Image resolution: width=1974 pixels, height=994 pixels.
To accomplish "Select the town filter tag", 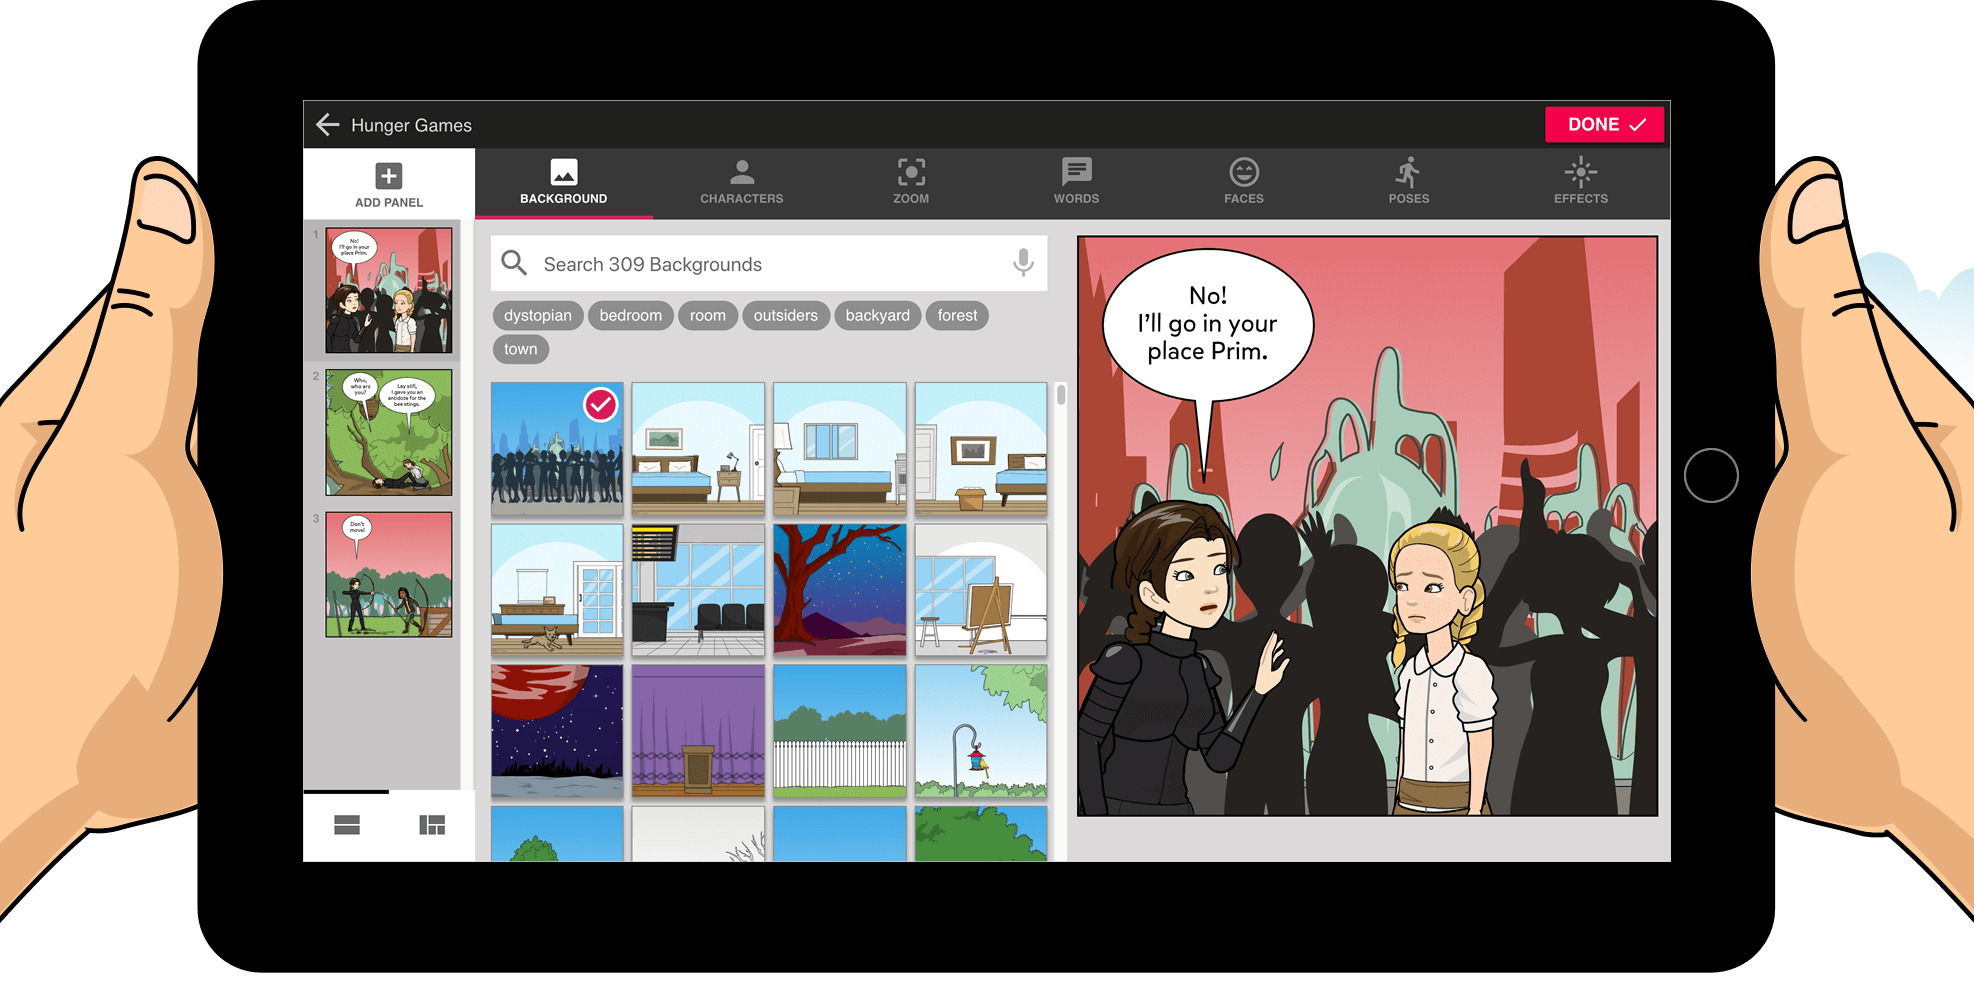I will [x=521, y=349].
